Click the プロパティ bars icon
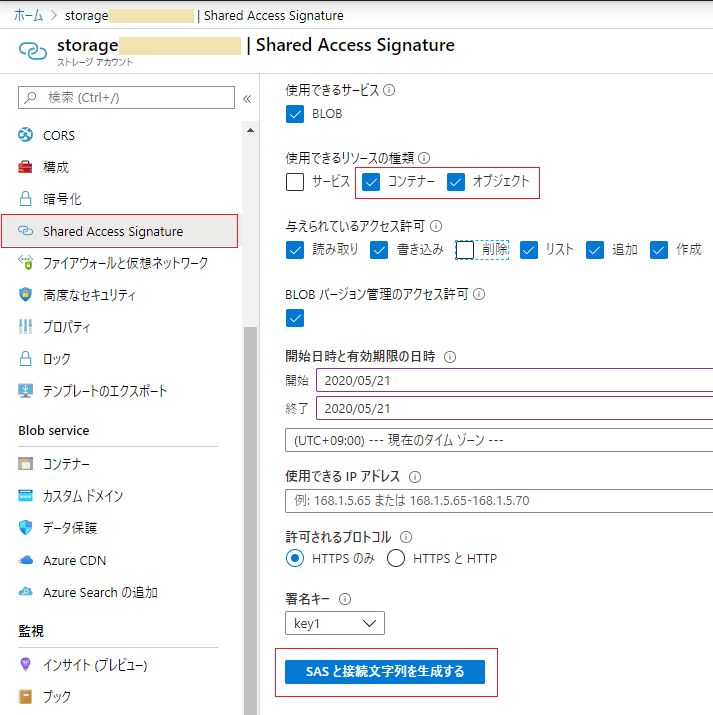Image resolution: width=713 pixels, height=715 pixels. pyautogui.click(x=26, y=326)
